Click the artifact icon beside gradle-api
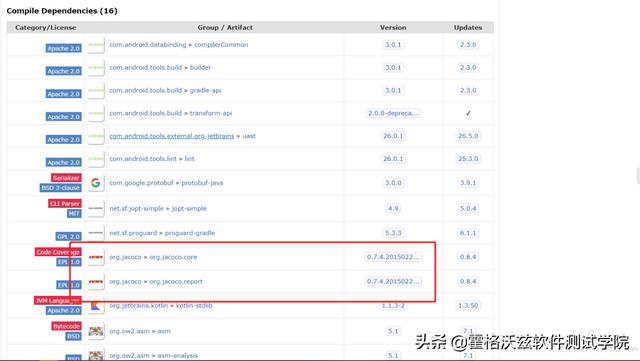Viewport: 640px width, 361px height. click(96, 91)
